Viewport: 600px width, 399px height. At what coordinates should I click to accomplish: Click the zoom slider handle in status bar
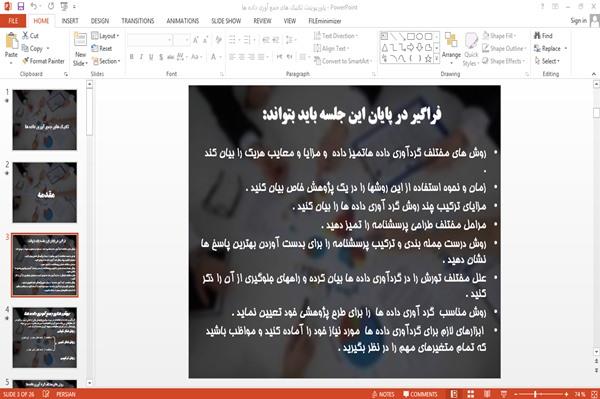pyautogui.click(x=535, y=394)
